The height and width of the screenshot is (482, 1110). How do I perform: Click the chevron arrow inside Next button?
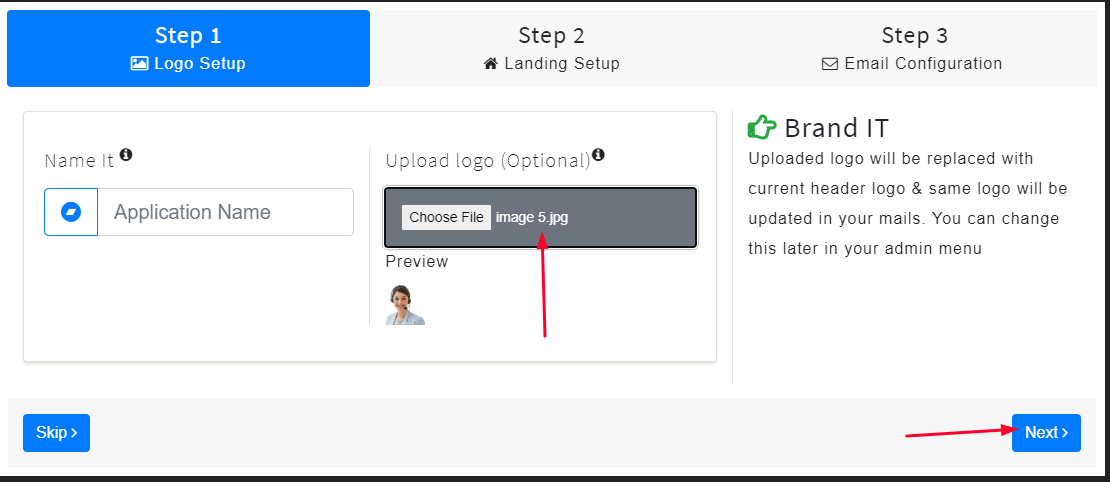tap(1065, 433)
